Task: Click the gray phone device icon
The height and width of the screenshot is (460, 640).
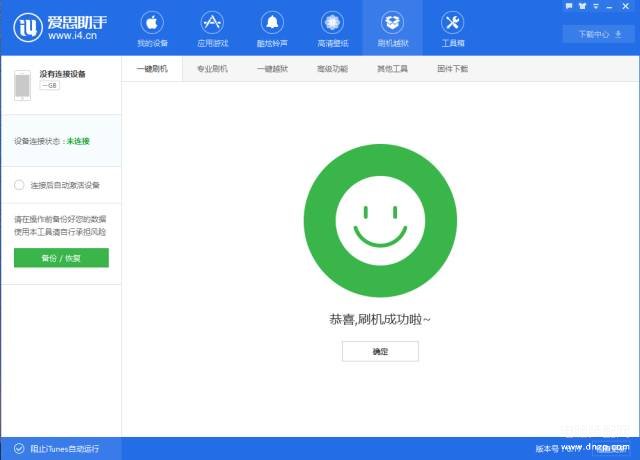Action: [x=22, y=85]
